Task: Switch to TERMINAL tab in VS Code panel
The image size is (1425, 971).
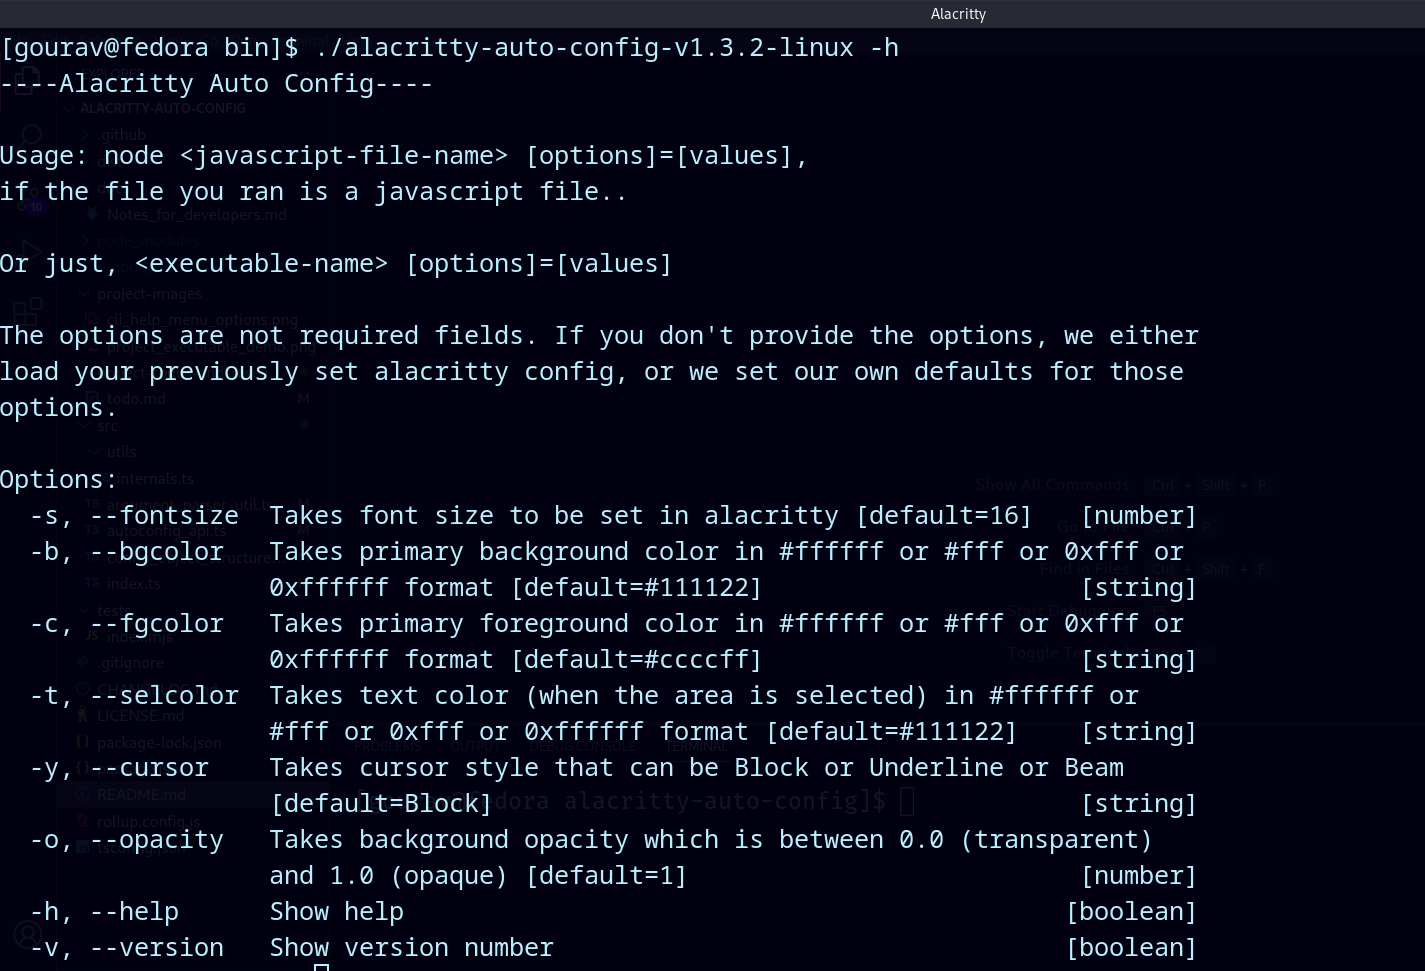Action: pyautogui.click(x=697, y=746)
